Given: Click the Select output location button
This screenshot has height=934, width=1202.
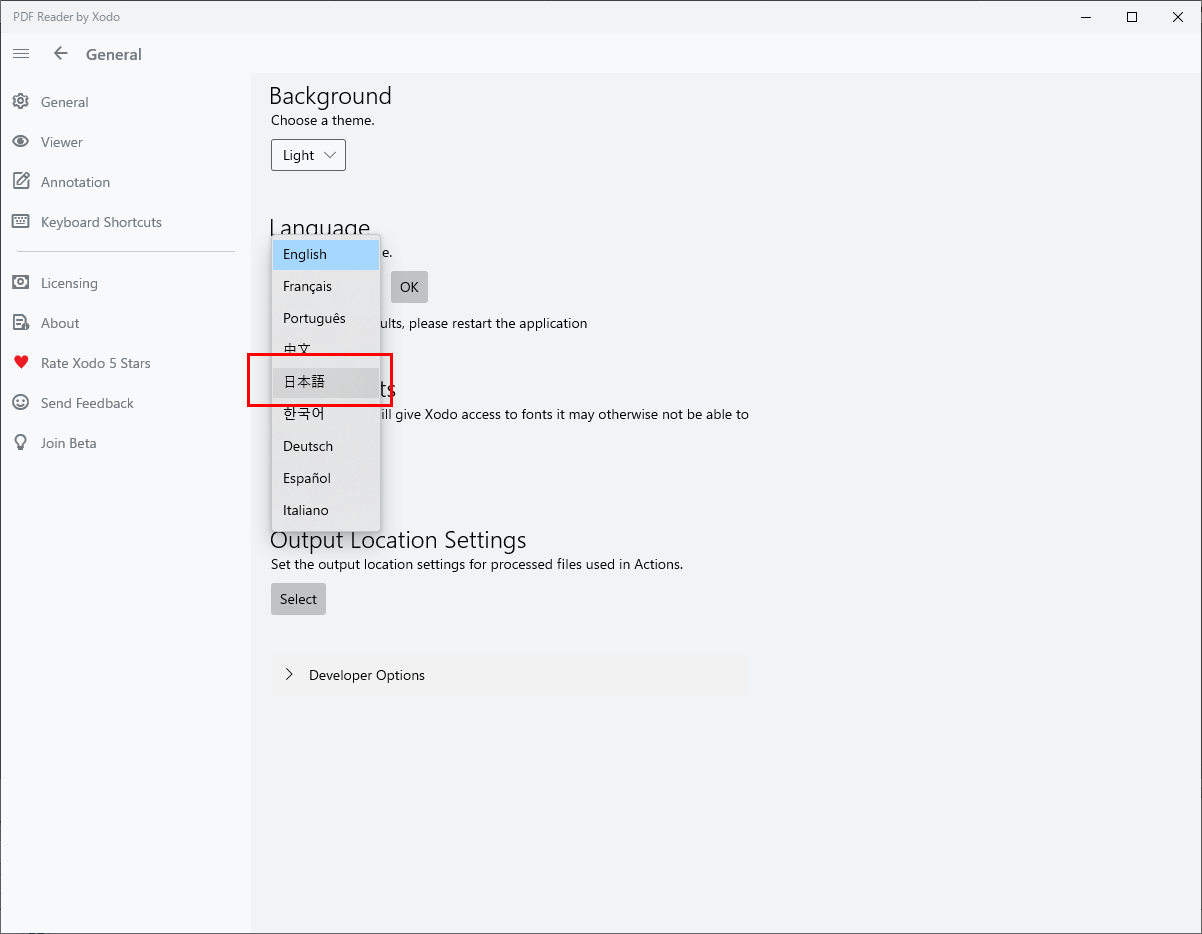Looking at the screenshot, I should tap(298, 599).
